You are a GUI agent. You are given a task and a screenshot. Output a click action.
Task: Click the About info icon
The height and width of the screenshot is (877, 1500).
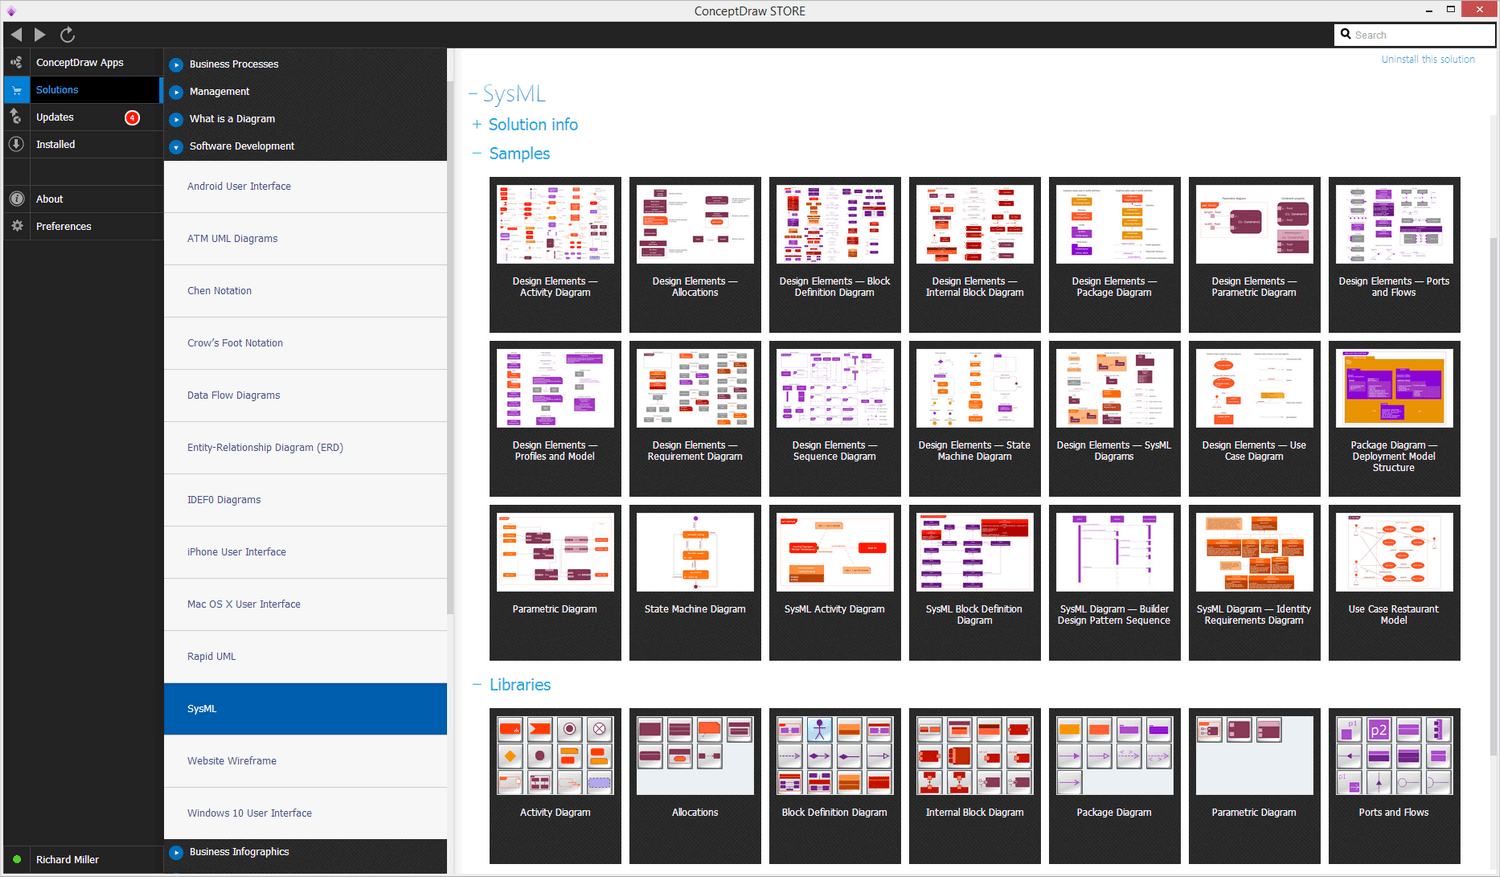[x=16, y=199]
